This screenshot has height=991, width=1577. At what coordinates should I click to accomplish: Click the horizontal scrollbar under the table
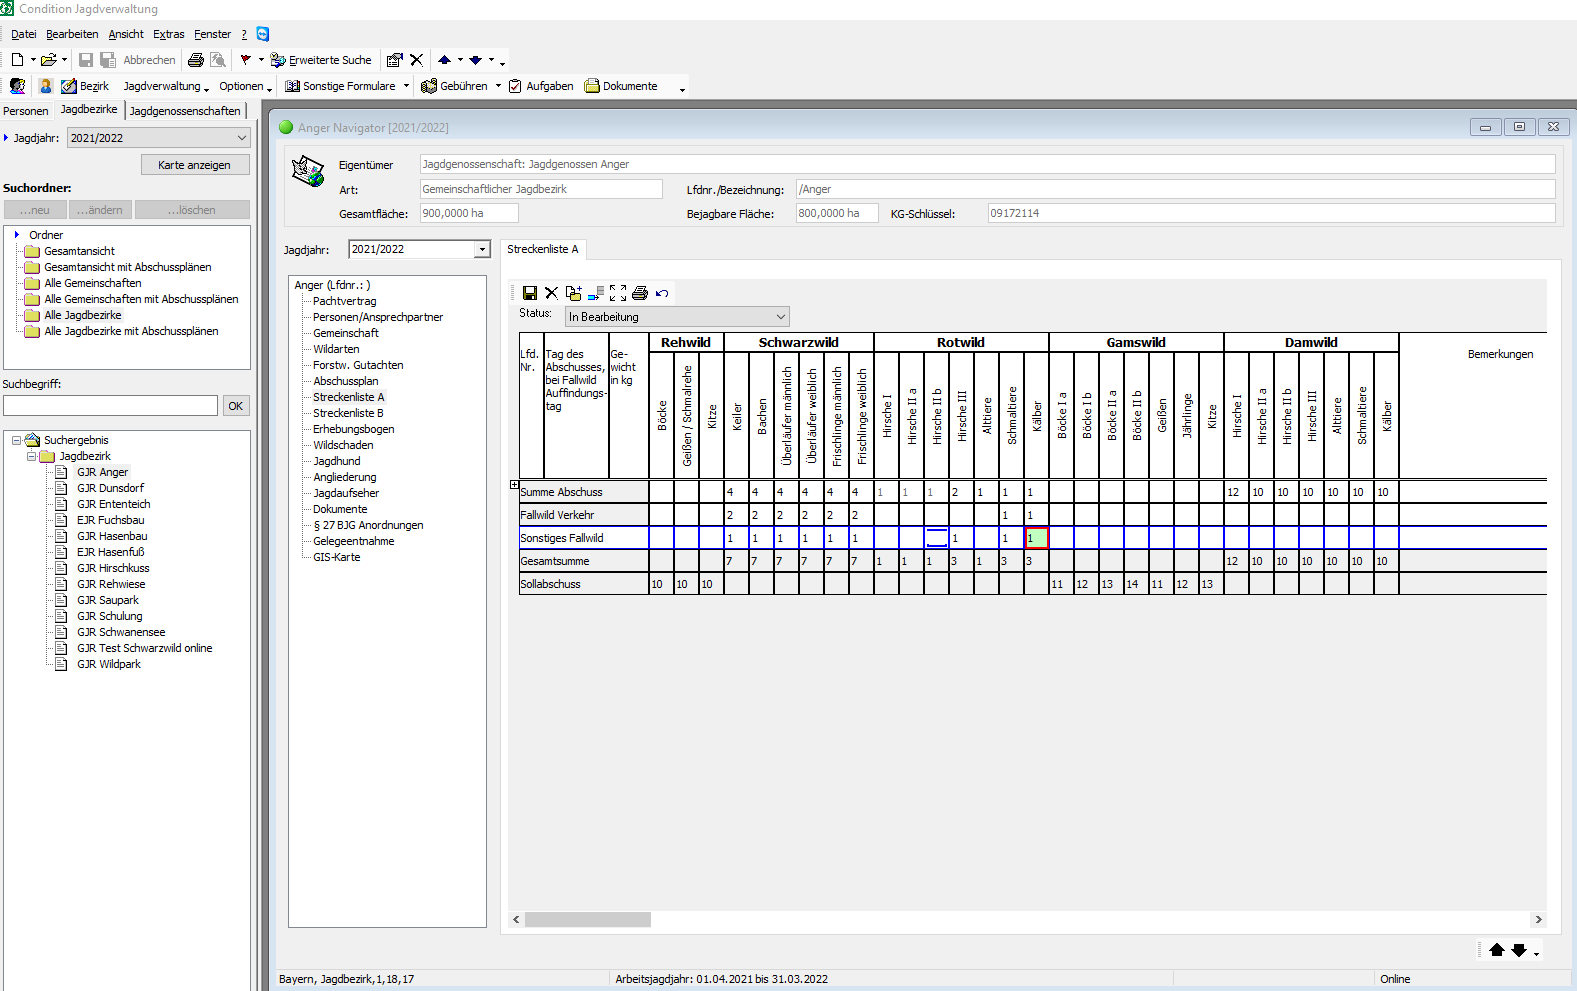[x=588, y=919]
